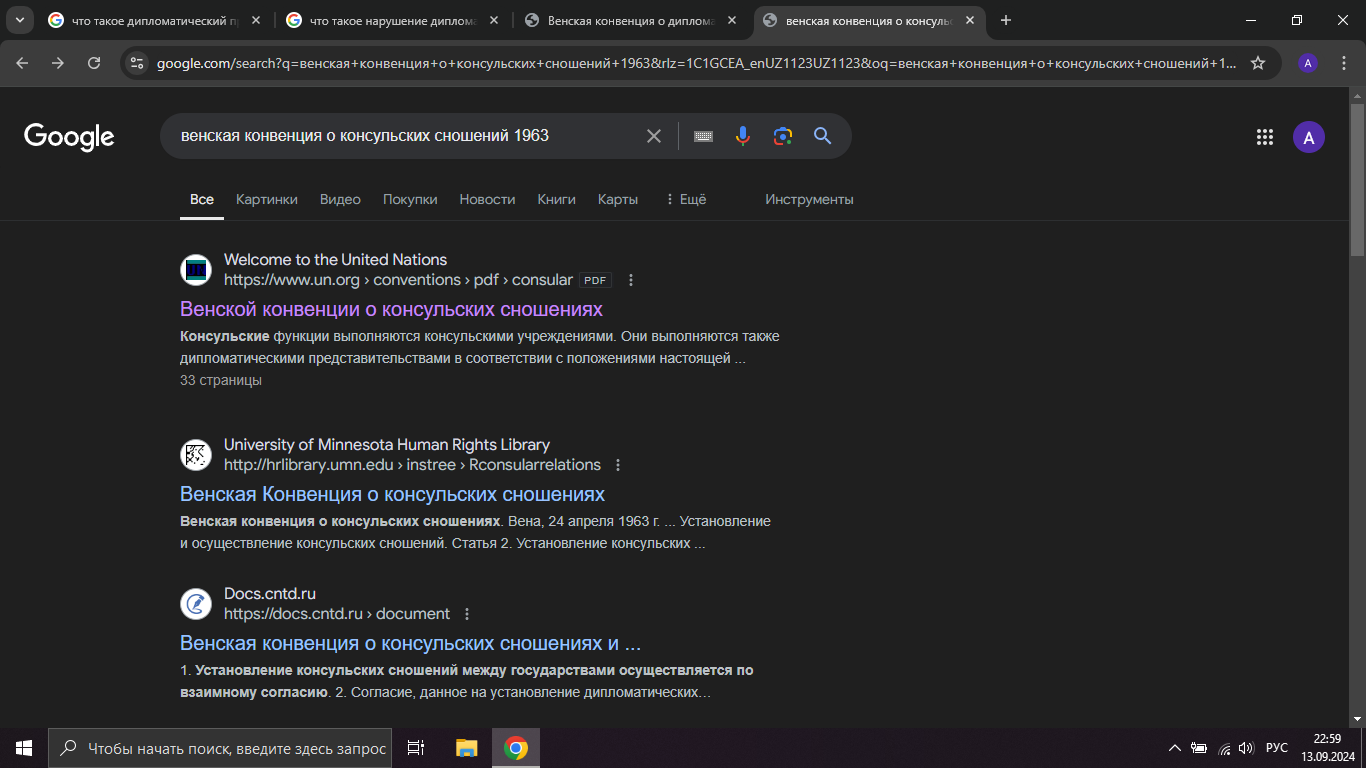This screenshot has height=768, width=1366.
Task: Click the University of Minnesota favicon
Action: point(196,455)
